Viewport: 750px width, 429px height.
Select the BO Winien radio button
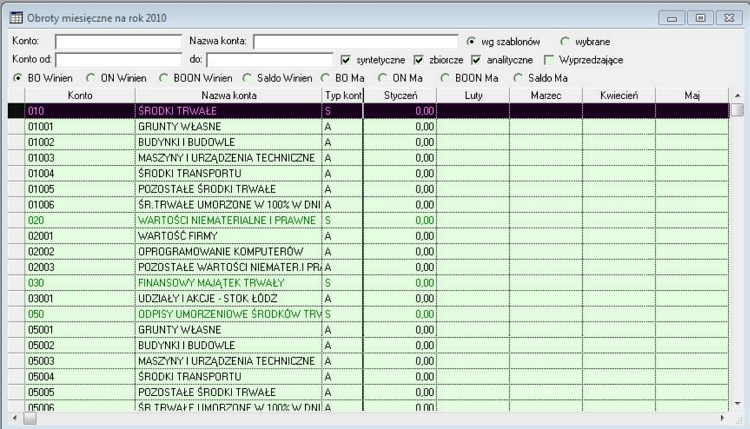[x=18, y=78]
